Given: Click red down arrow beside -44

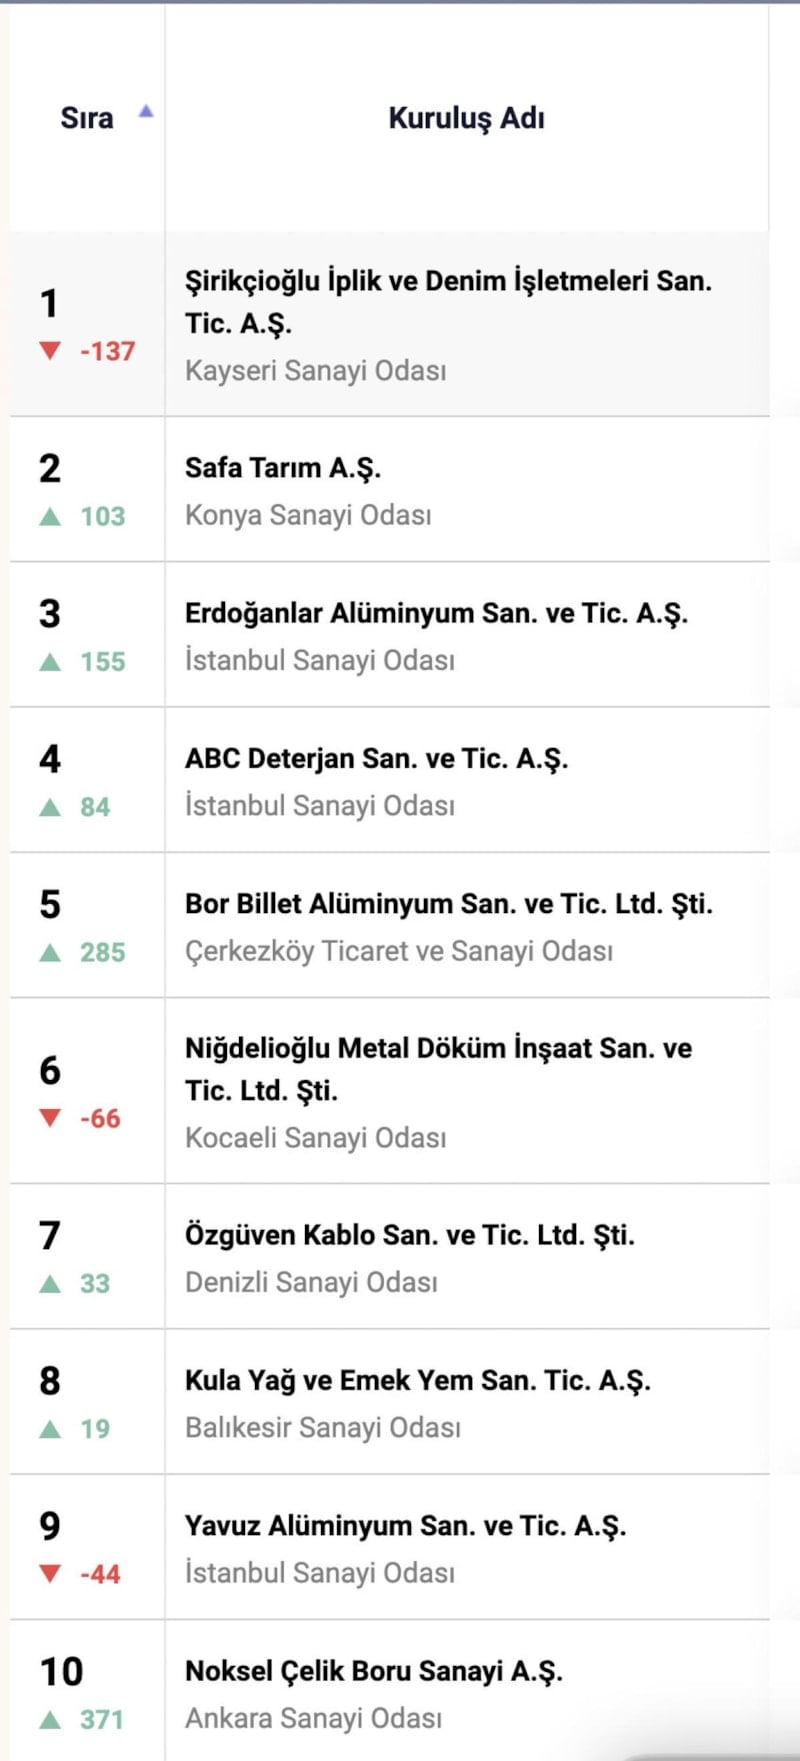Looking at the screenshot, I should coord(50,1574).
